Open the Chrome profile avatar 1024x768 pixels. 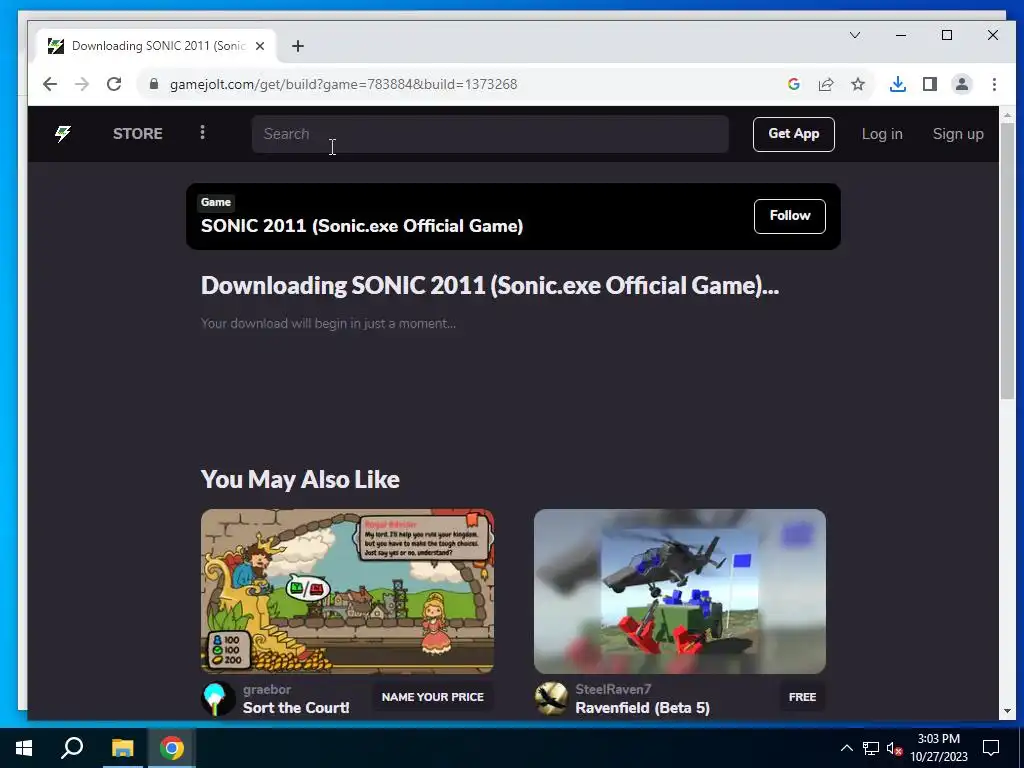(962, 84)
